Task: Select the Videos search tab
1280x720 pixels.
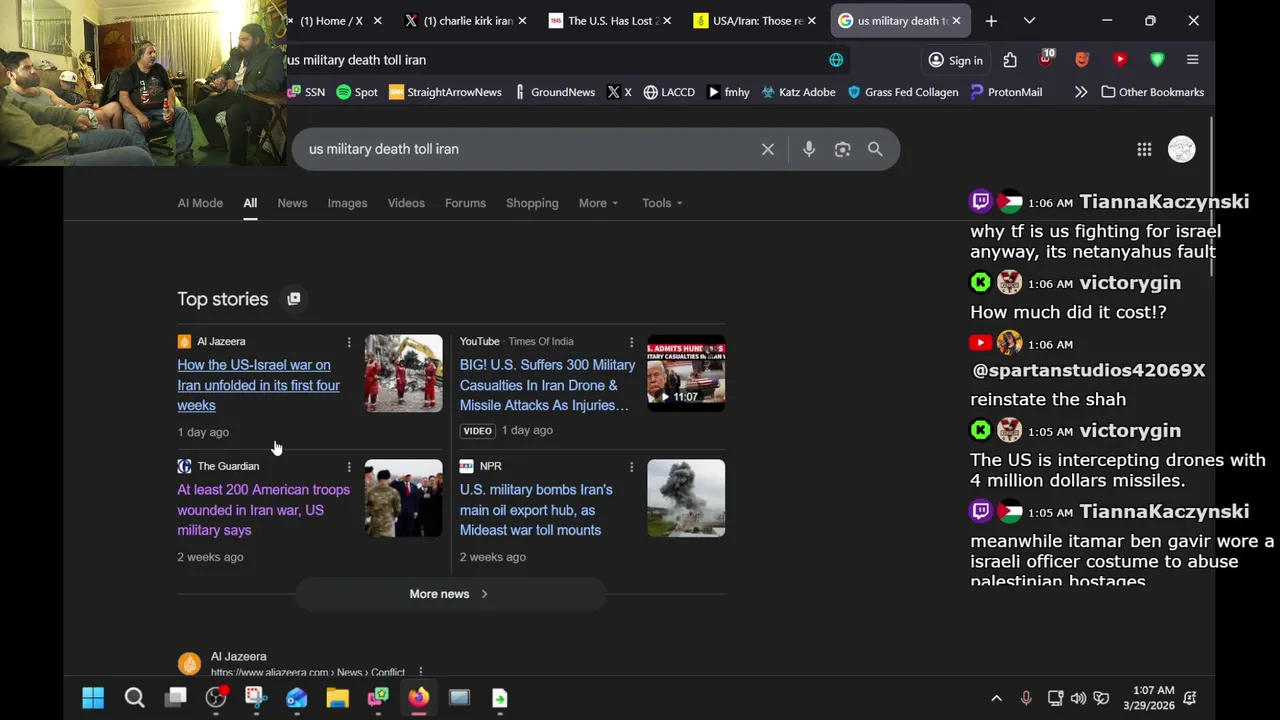Action: [x=406, y=203]
